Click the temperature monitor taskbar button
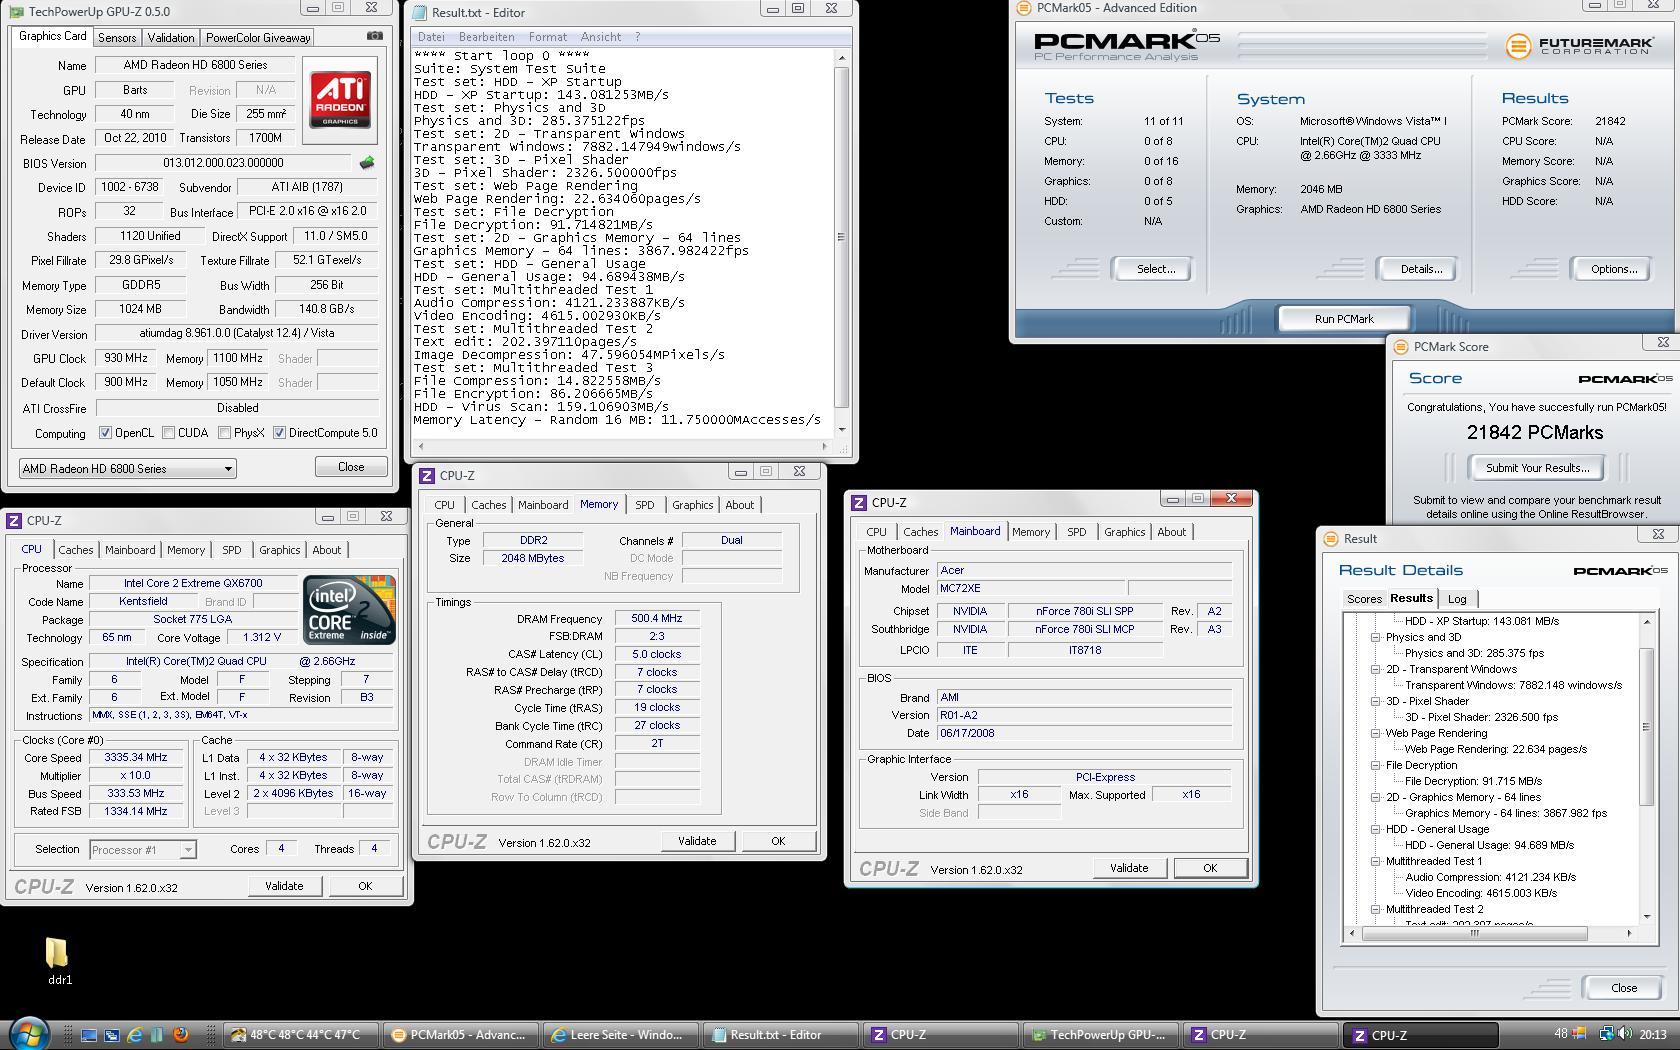The height and width of the screenshot is (1050, 1680). (x=301, y=1035)
